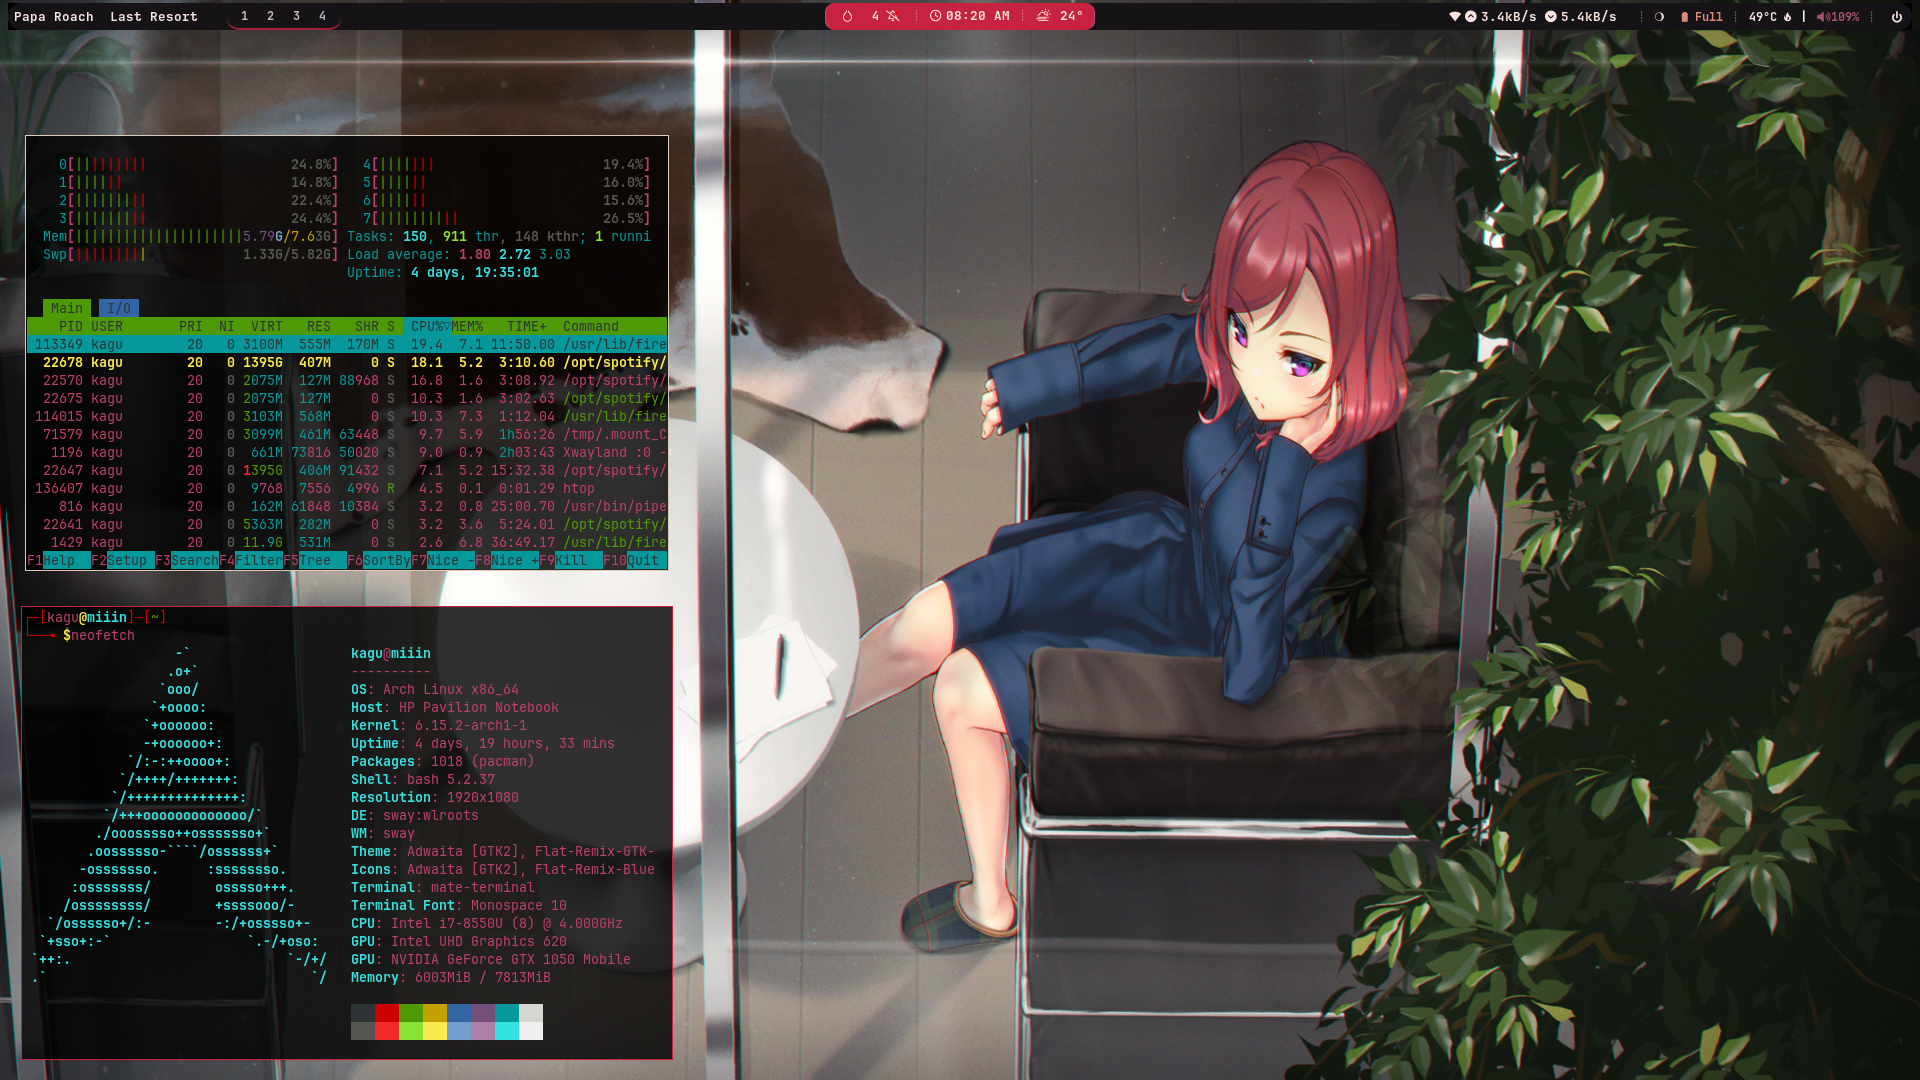This screenshot has height=1080, width=1920.
Task: Click the F5 Tree button in htop
Action: click(315, 560)
